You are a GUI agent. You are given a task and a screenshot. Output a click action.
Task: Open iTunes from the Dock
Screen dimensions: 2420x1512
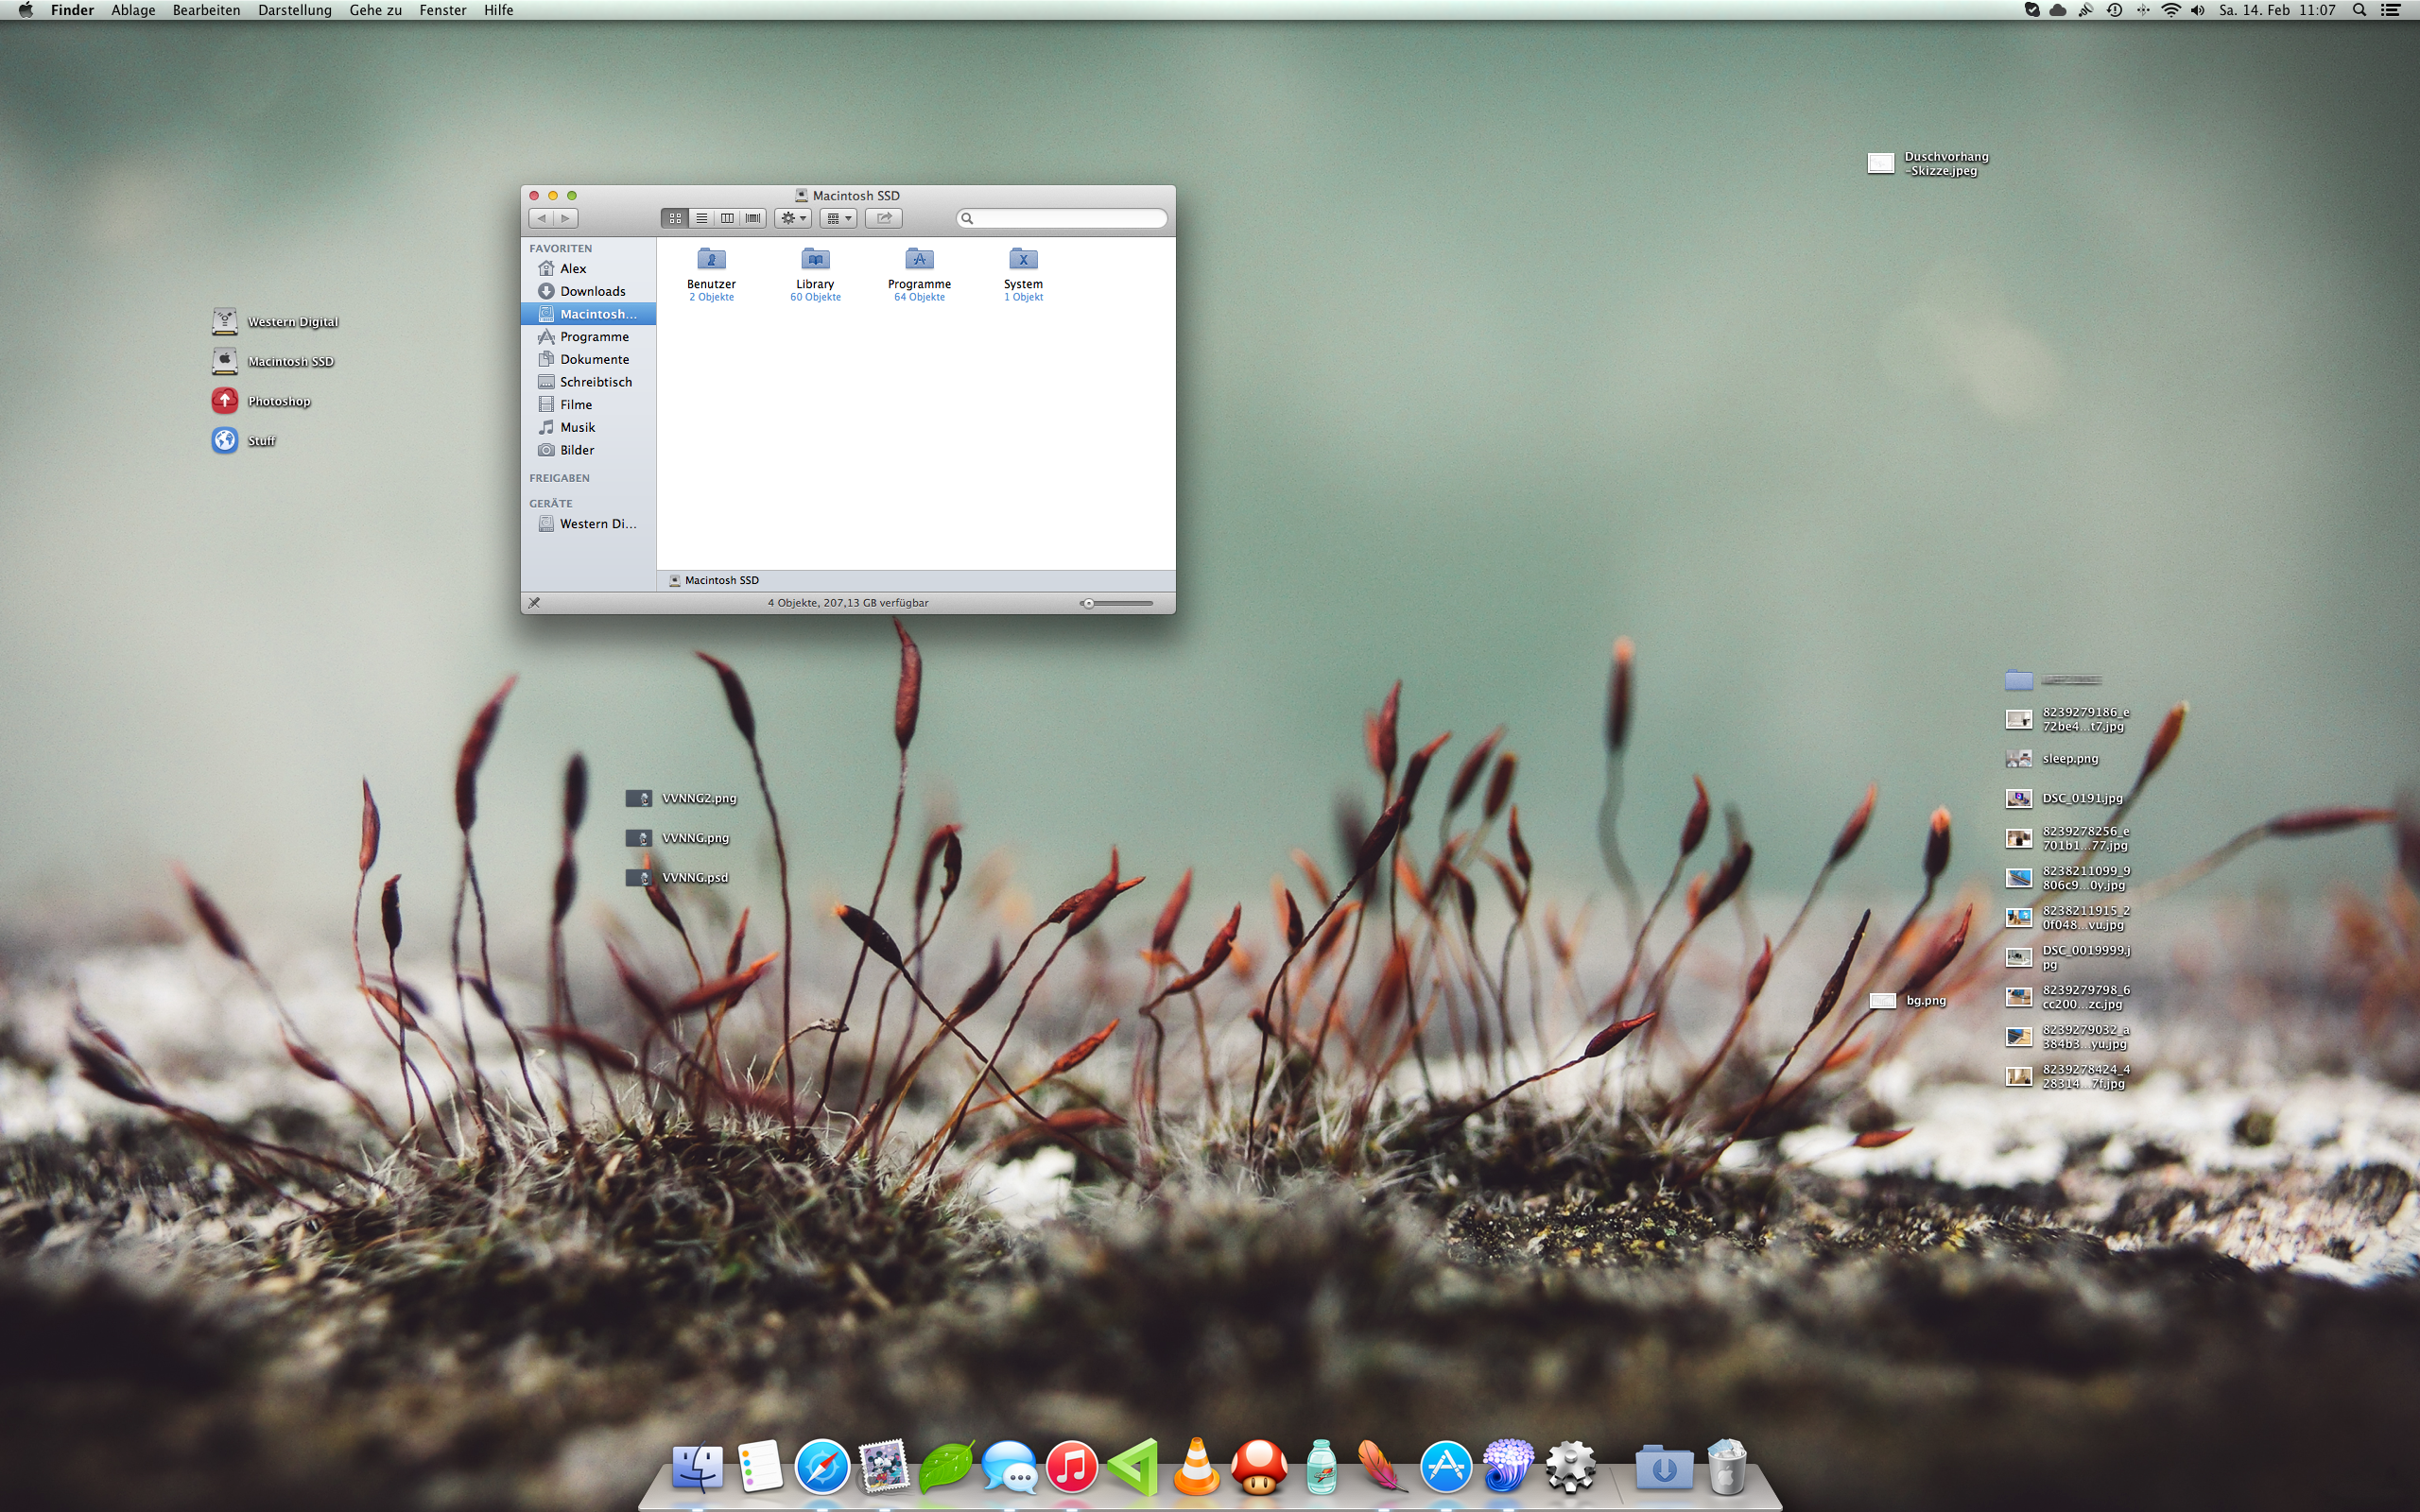(1071, 1467)
